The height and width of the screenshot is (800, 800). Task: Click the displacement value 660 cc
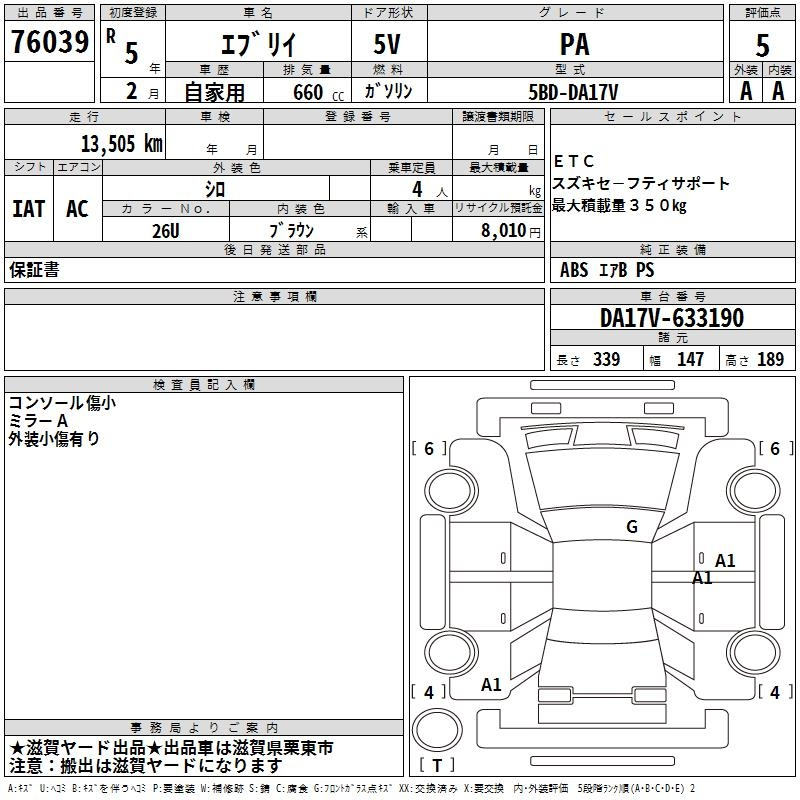318,92
